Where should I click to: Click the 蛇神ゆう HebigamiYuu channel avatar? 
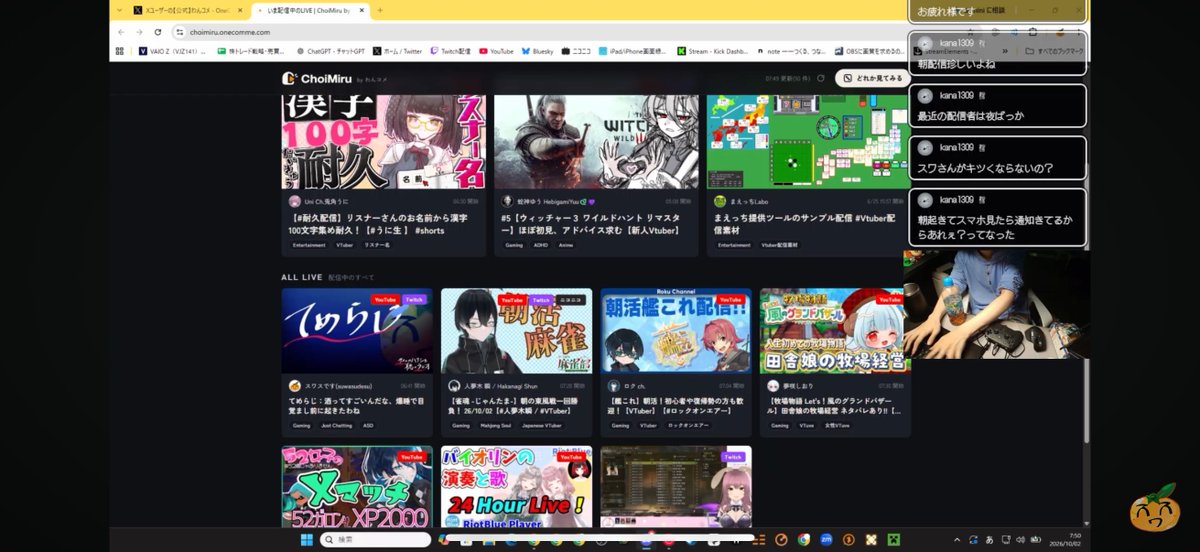[507, 200]
